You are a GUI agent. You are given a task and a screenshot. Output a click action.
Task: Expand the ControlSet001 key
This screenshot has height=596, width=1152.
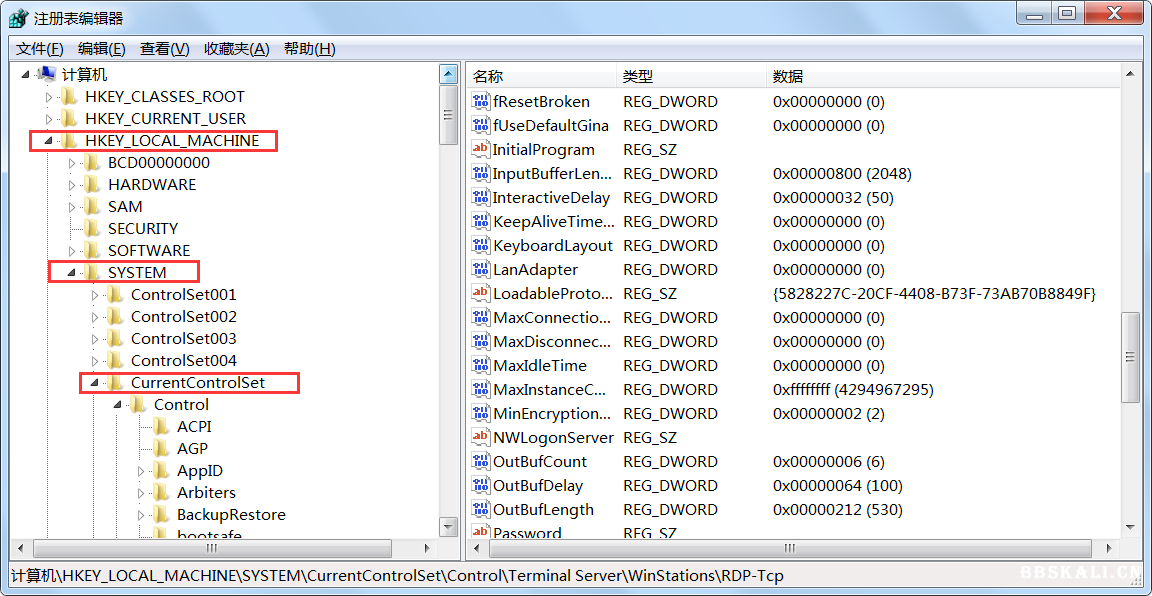click(x=95, y=295)
